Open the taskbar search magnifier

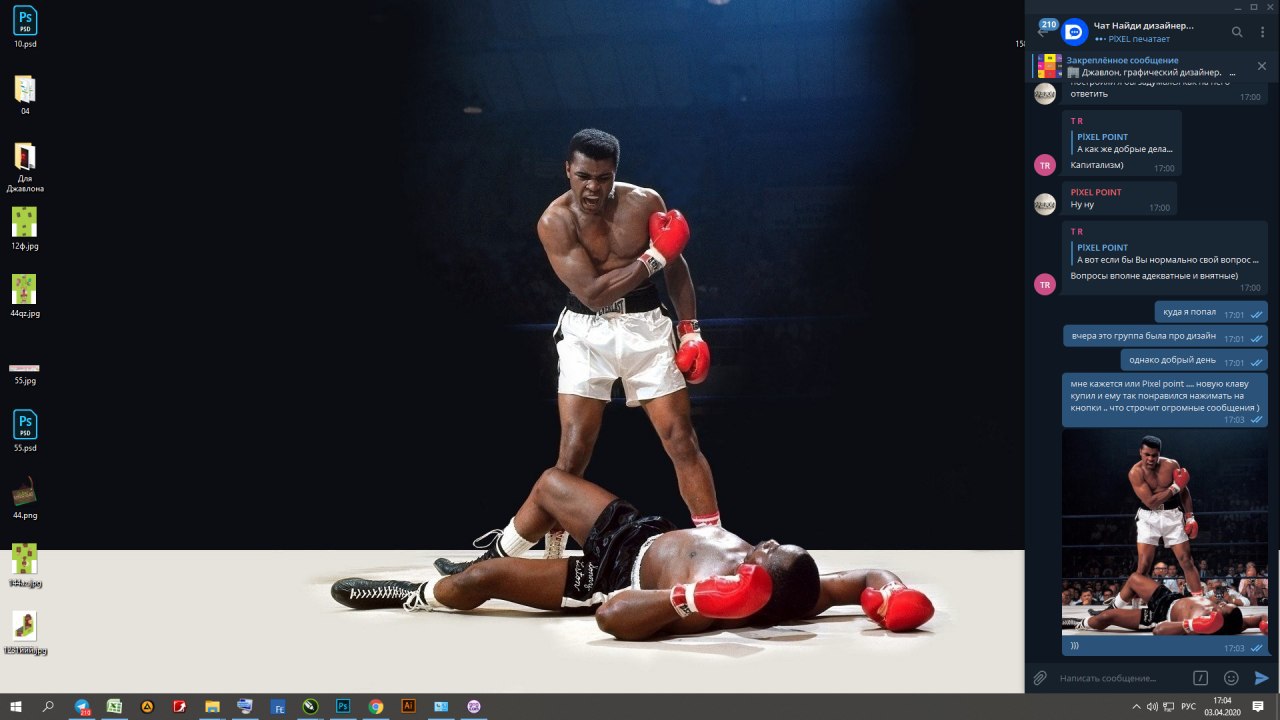pos(48,706)
